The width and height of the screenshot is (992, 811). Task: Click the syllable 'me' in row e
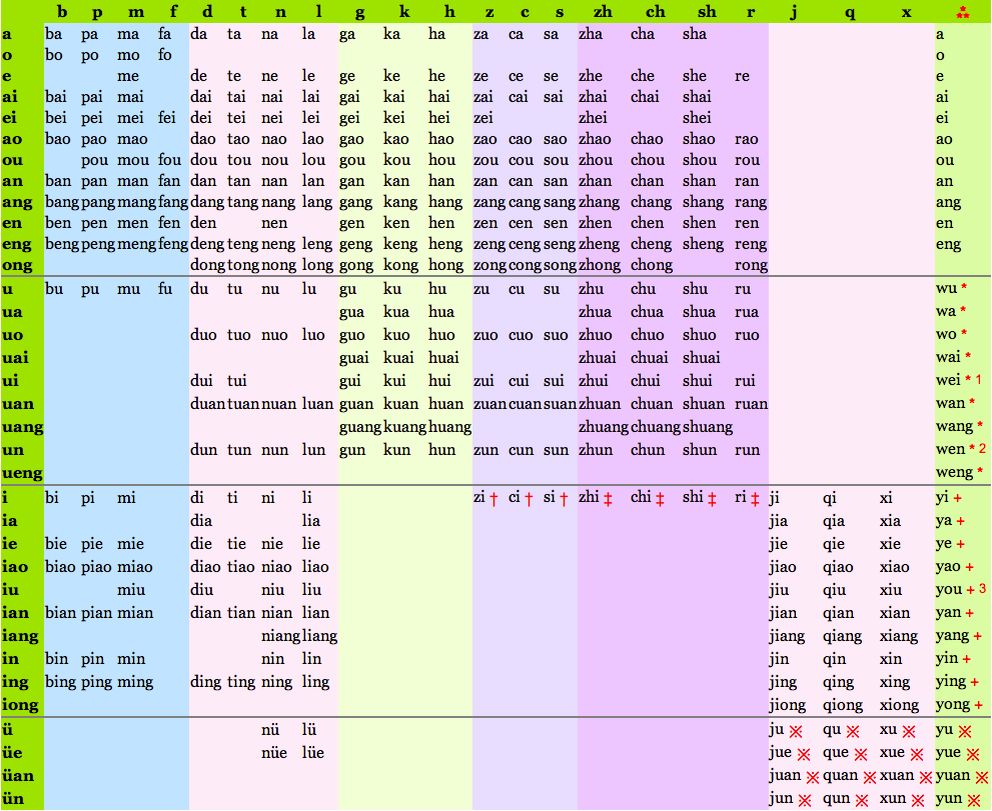click(128, 77)
